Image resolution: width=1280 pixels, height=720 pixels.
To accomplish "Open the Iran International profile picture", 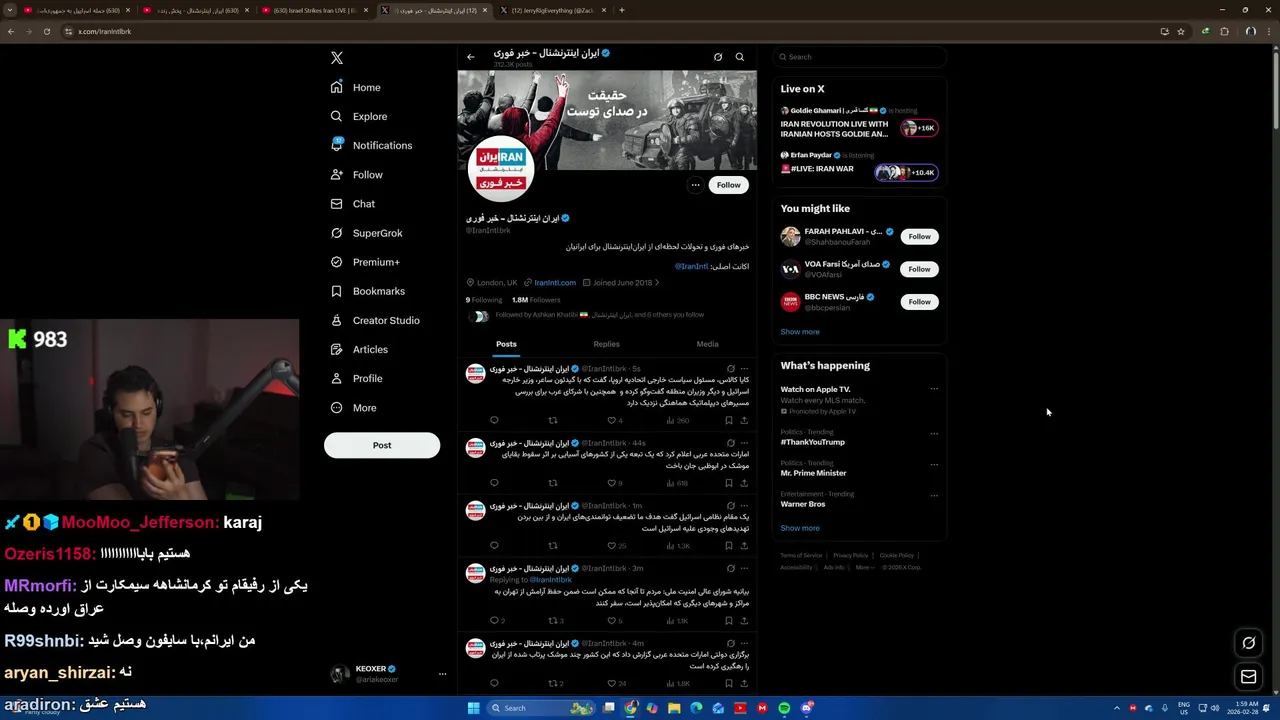I will coord(501,169).
